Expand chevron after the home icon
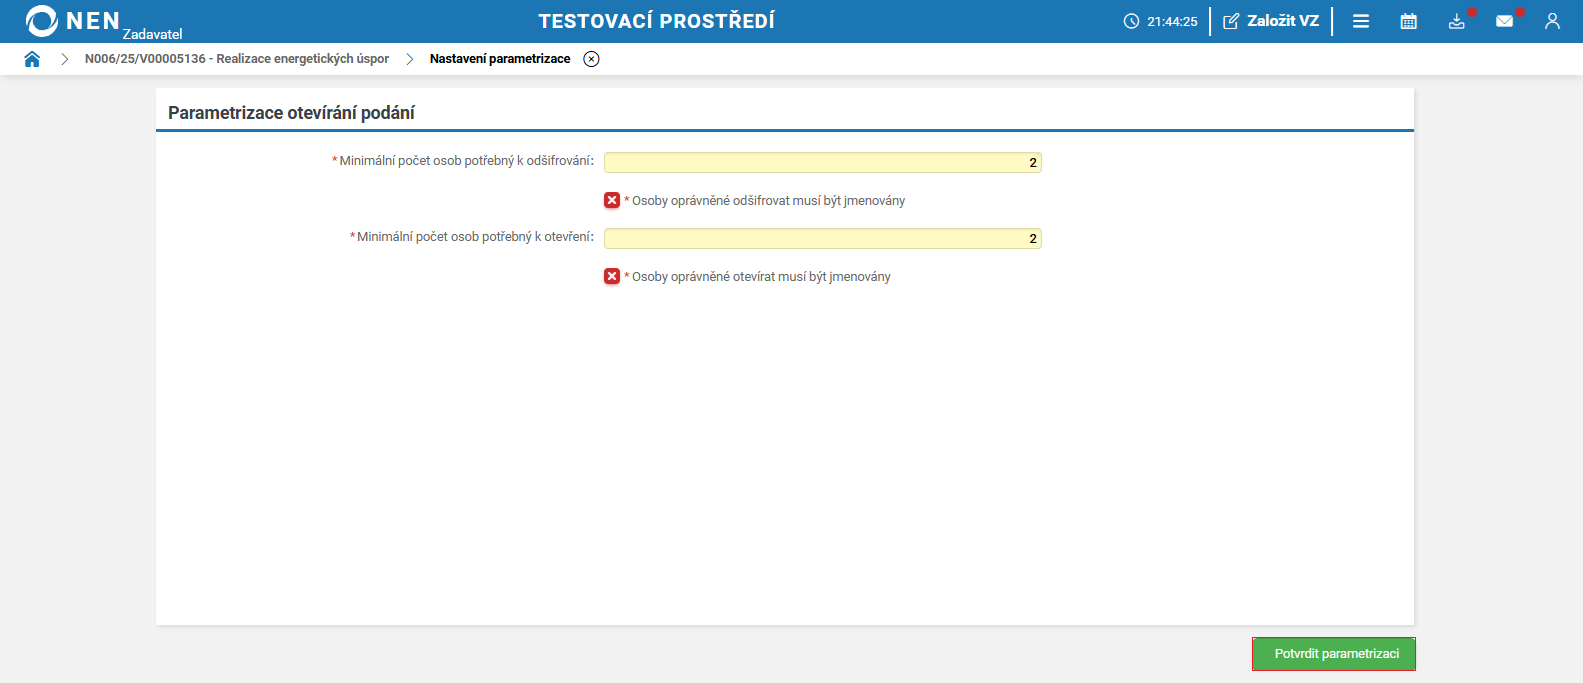The width and height of the screenshot is (1583, 683). [x=65, y=59]
